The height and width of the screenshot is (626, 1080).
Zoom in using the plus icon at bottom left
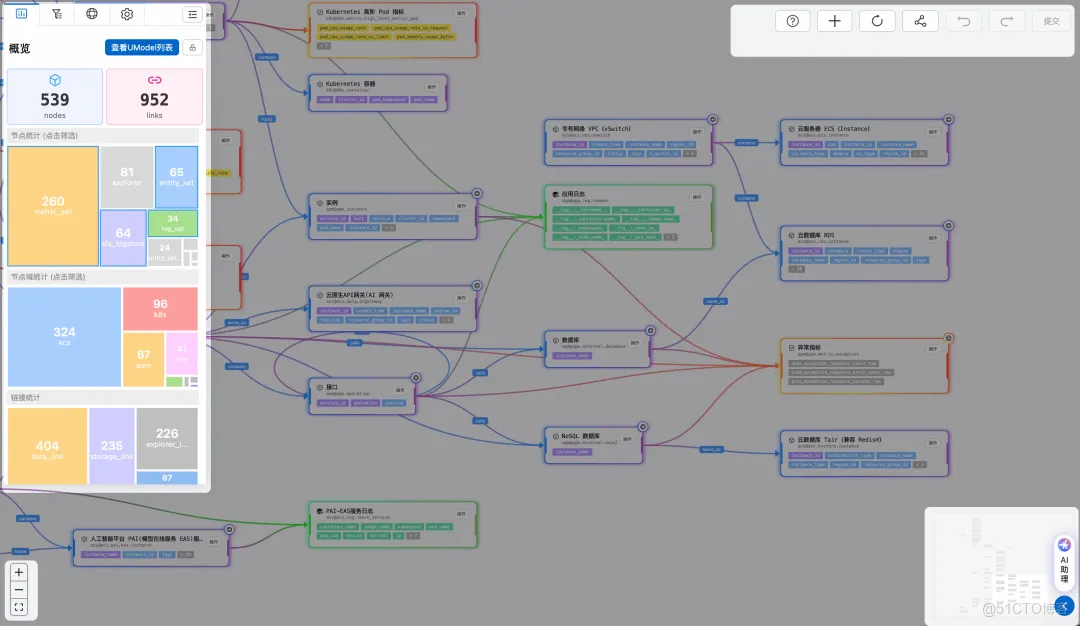coord(19,571)
